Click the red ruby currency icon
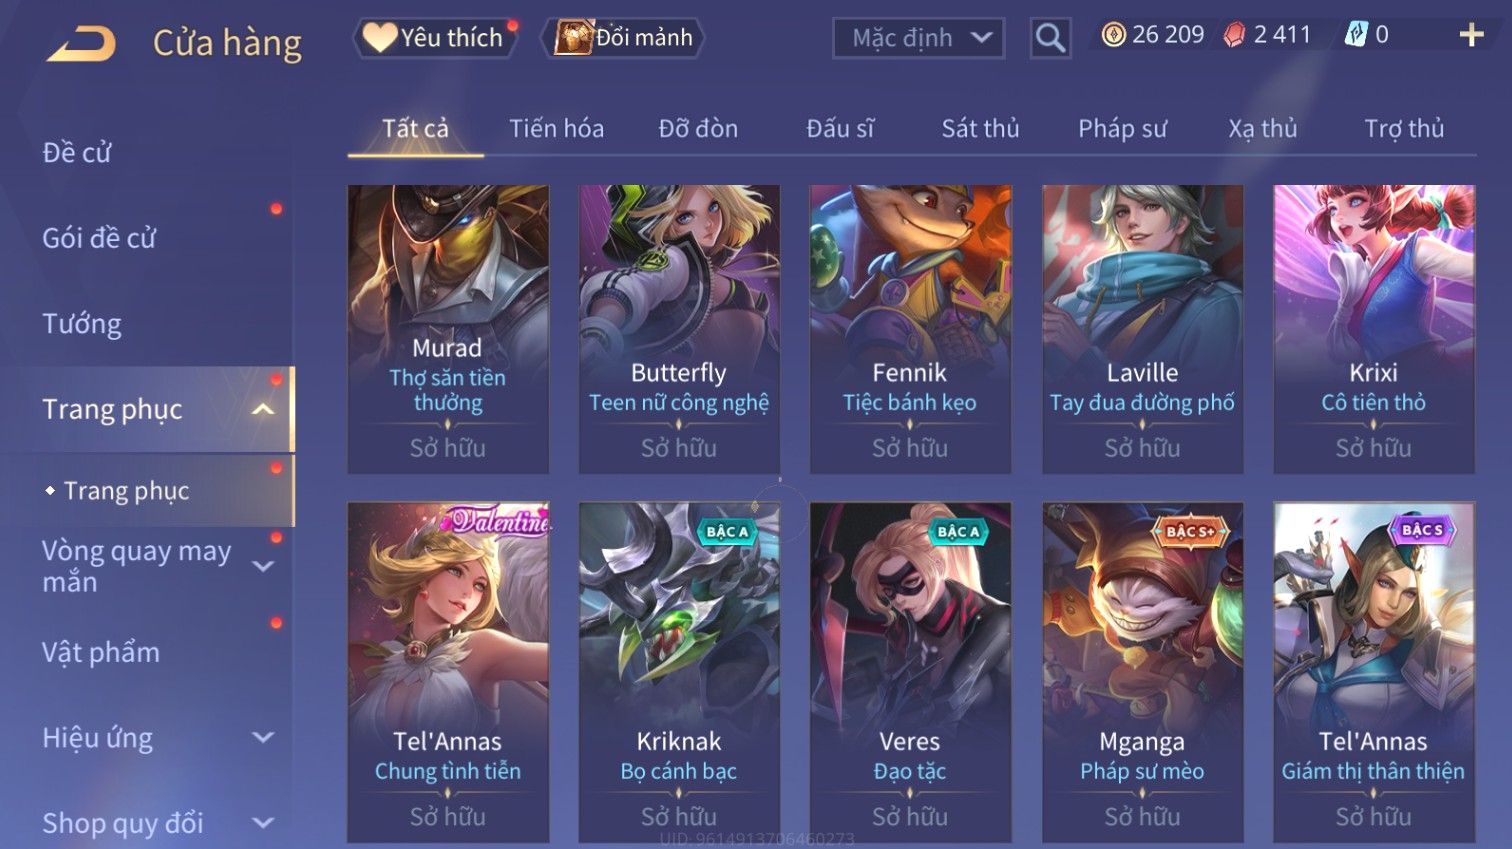Viewport: 1512px width, 849px height. point(1235,35)
